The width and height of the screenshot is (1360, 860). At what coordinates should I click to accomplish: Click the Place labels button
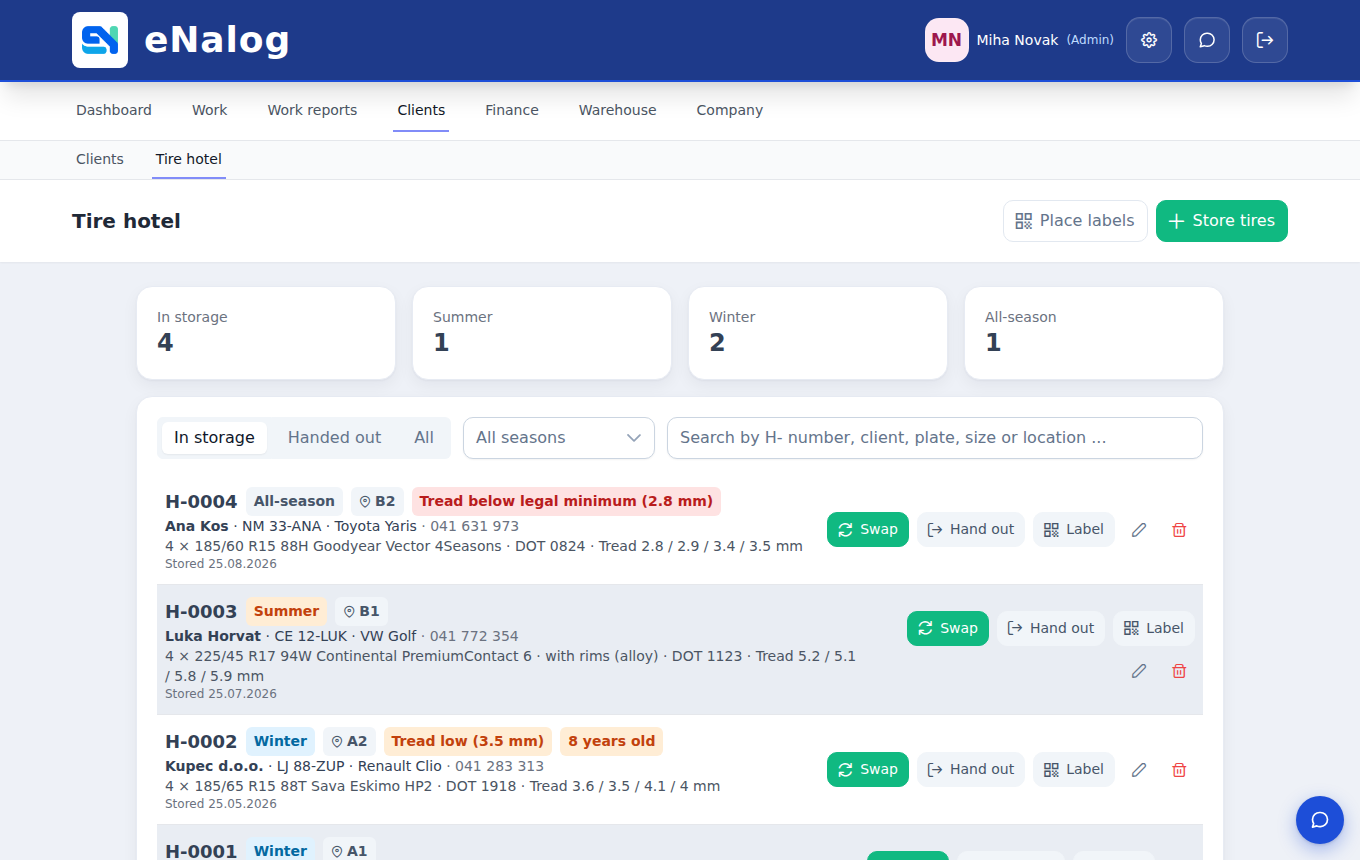pos(1075,221)
